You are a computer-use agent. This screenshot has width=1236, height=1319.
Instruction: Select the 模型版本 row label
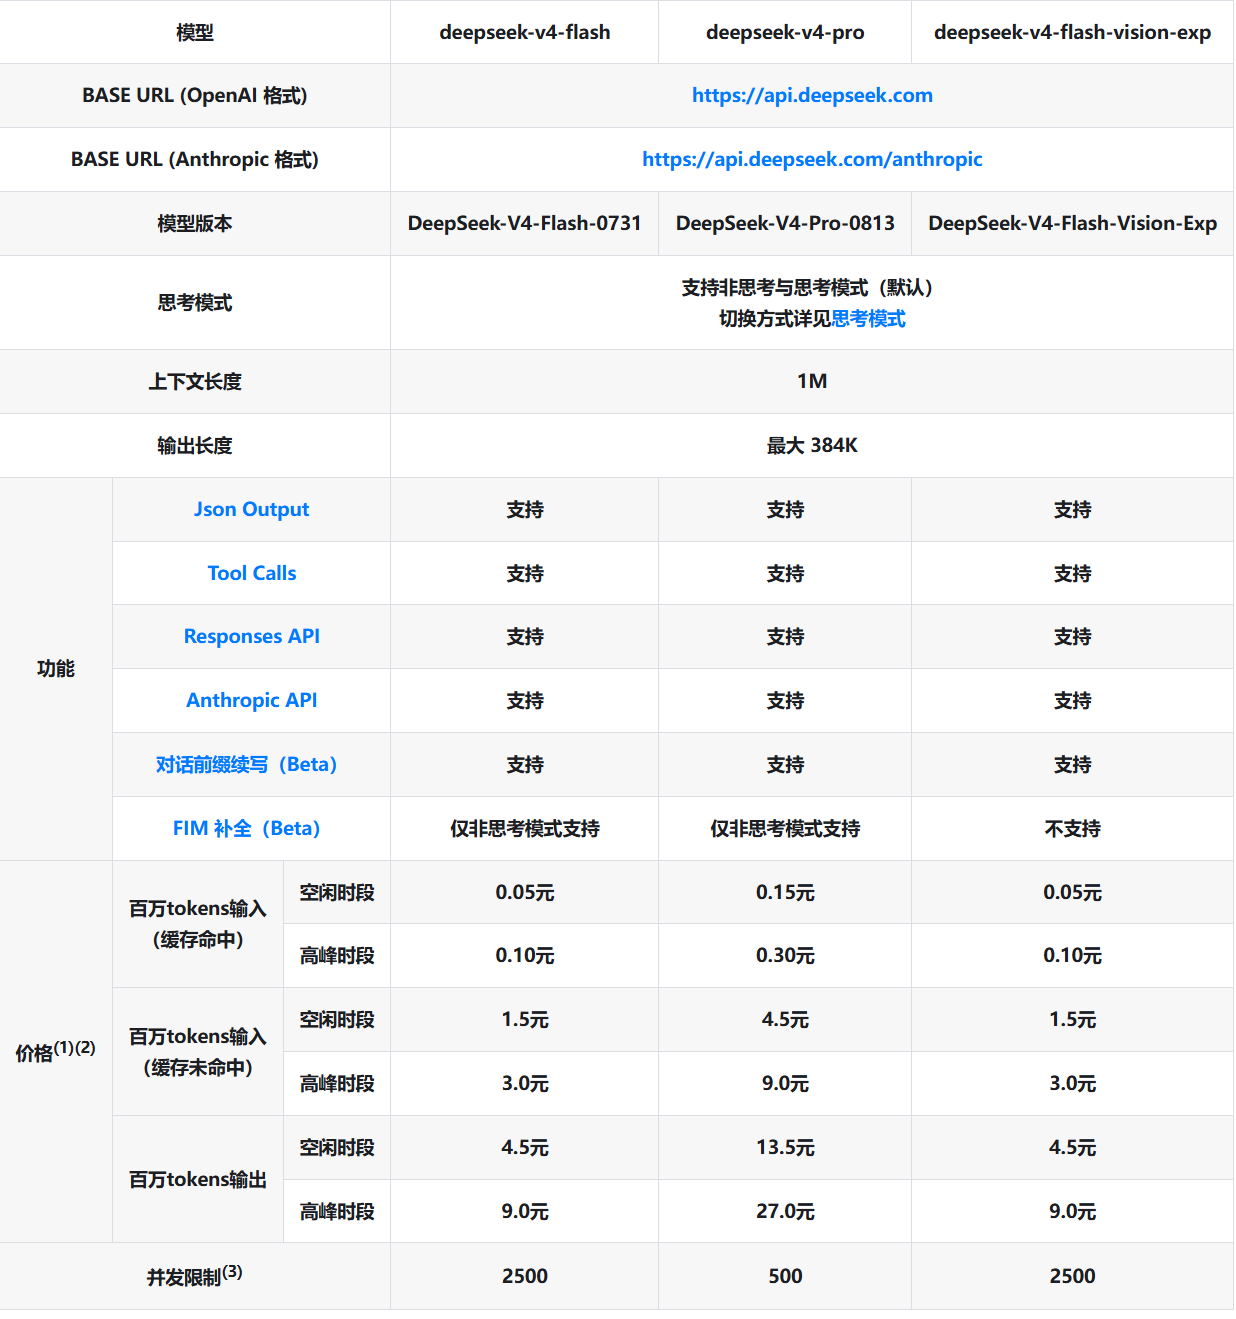(195, 224)
